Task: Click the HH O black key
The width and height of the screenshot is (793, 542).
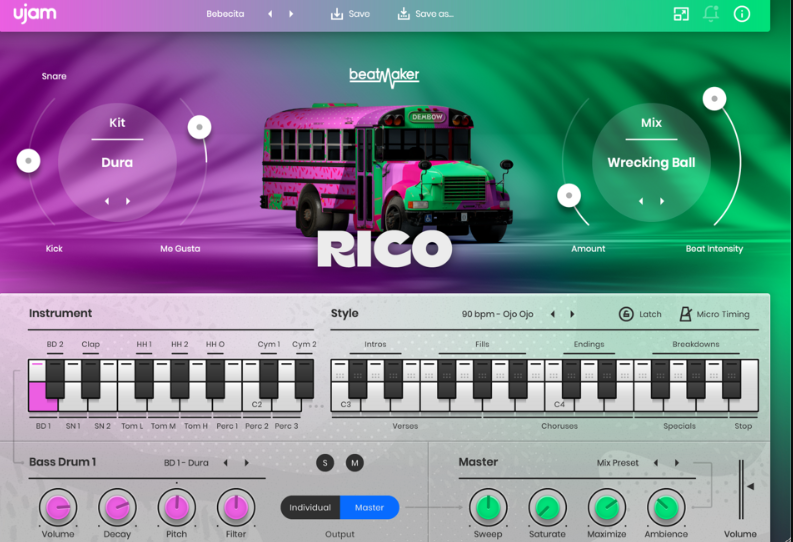Action: click(x=215, y=379)
